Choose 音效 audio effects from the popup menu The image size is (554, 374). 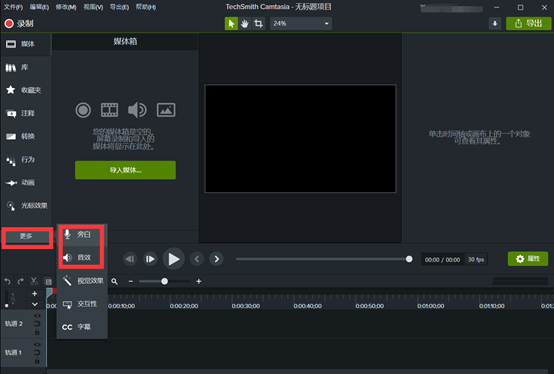click(82, 257)
